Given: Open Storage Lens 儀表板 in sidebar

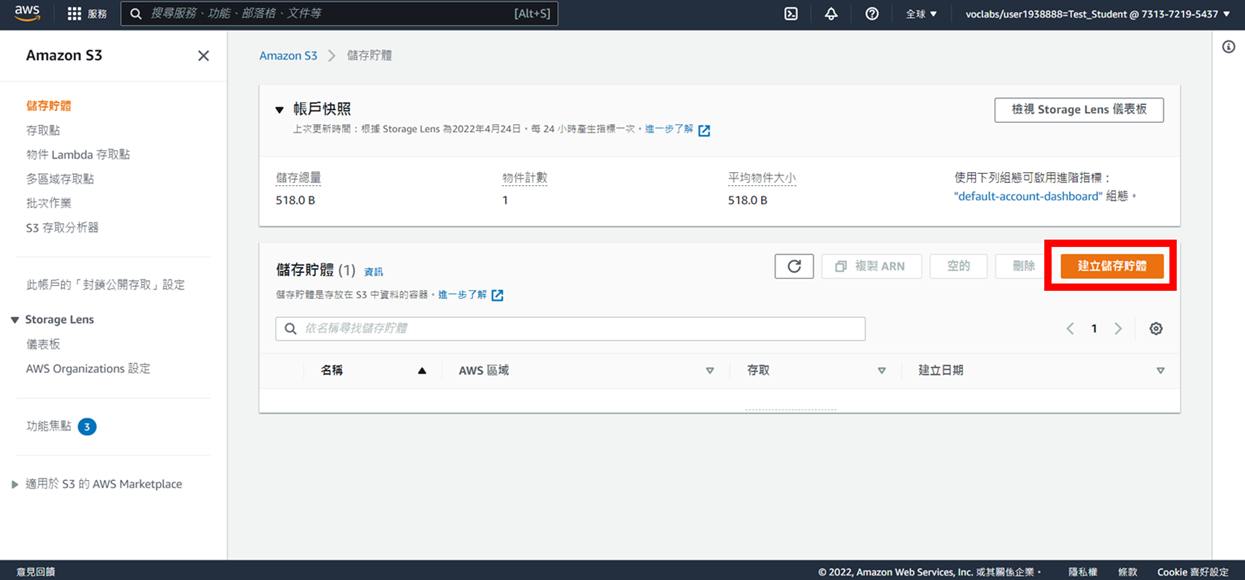Looking at the screenshot, I should (43, 344).
